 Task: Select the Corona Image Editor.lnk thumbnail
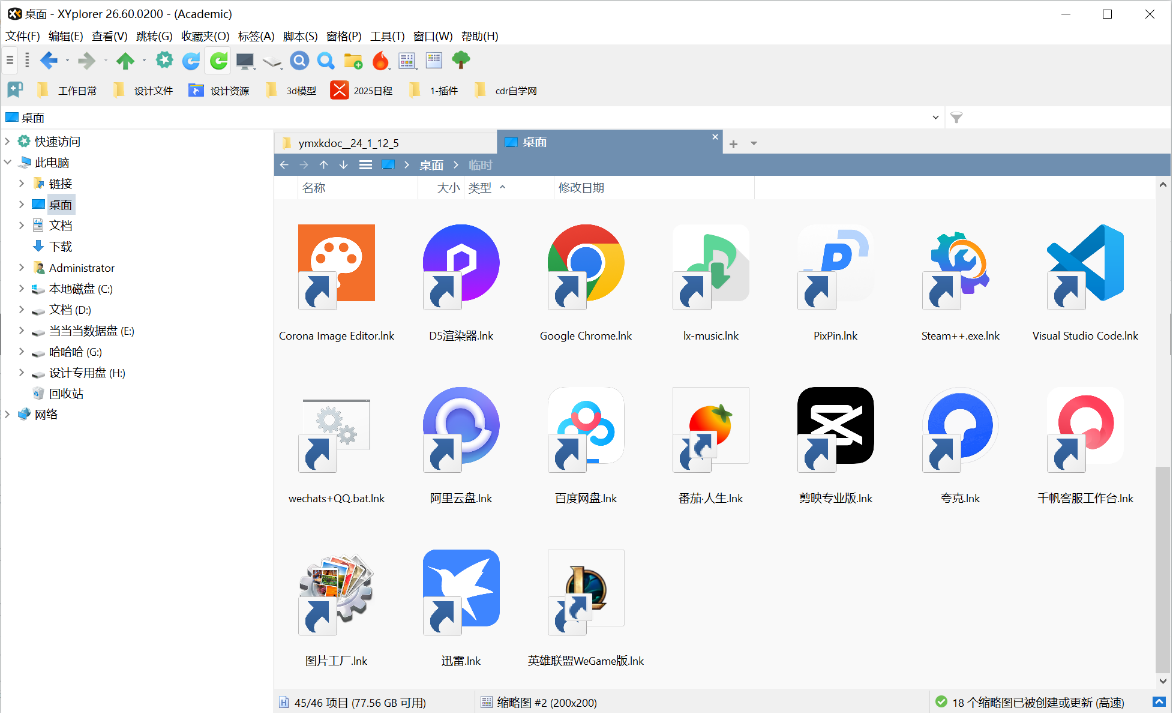pyautogui.click(x=336, y=283)
